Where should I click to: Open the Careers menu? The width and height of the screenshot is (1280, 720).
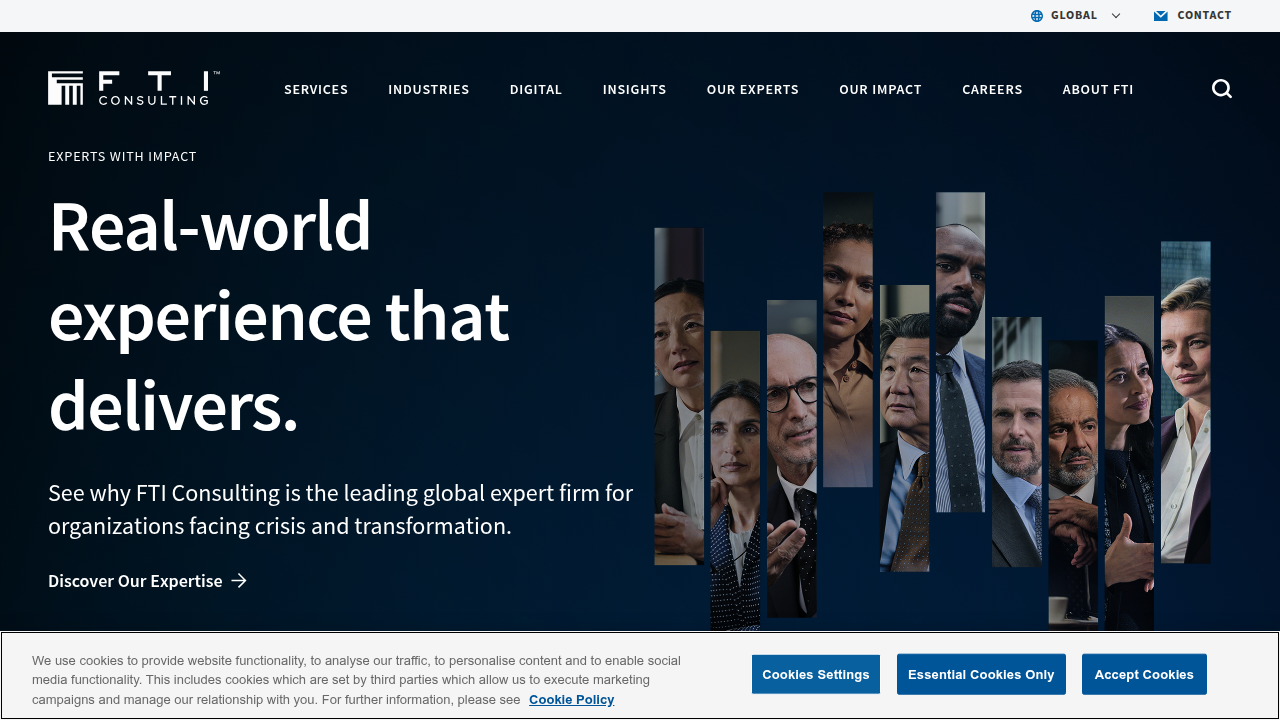(x=992, y=89)
